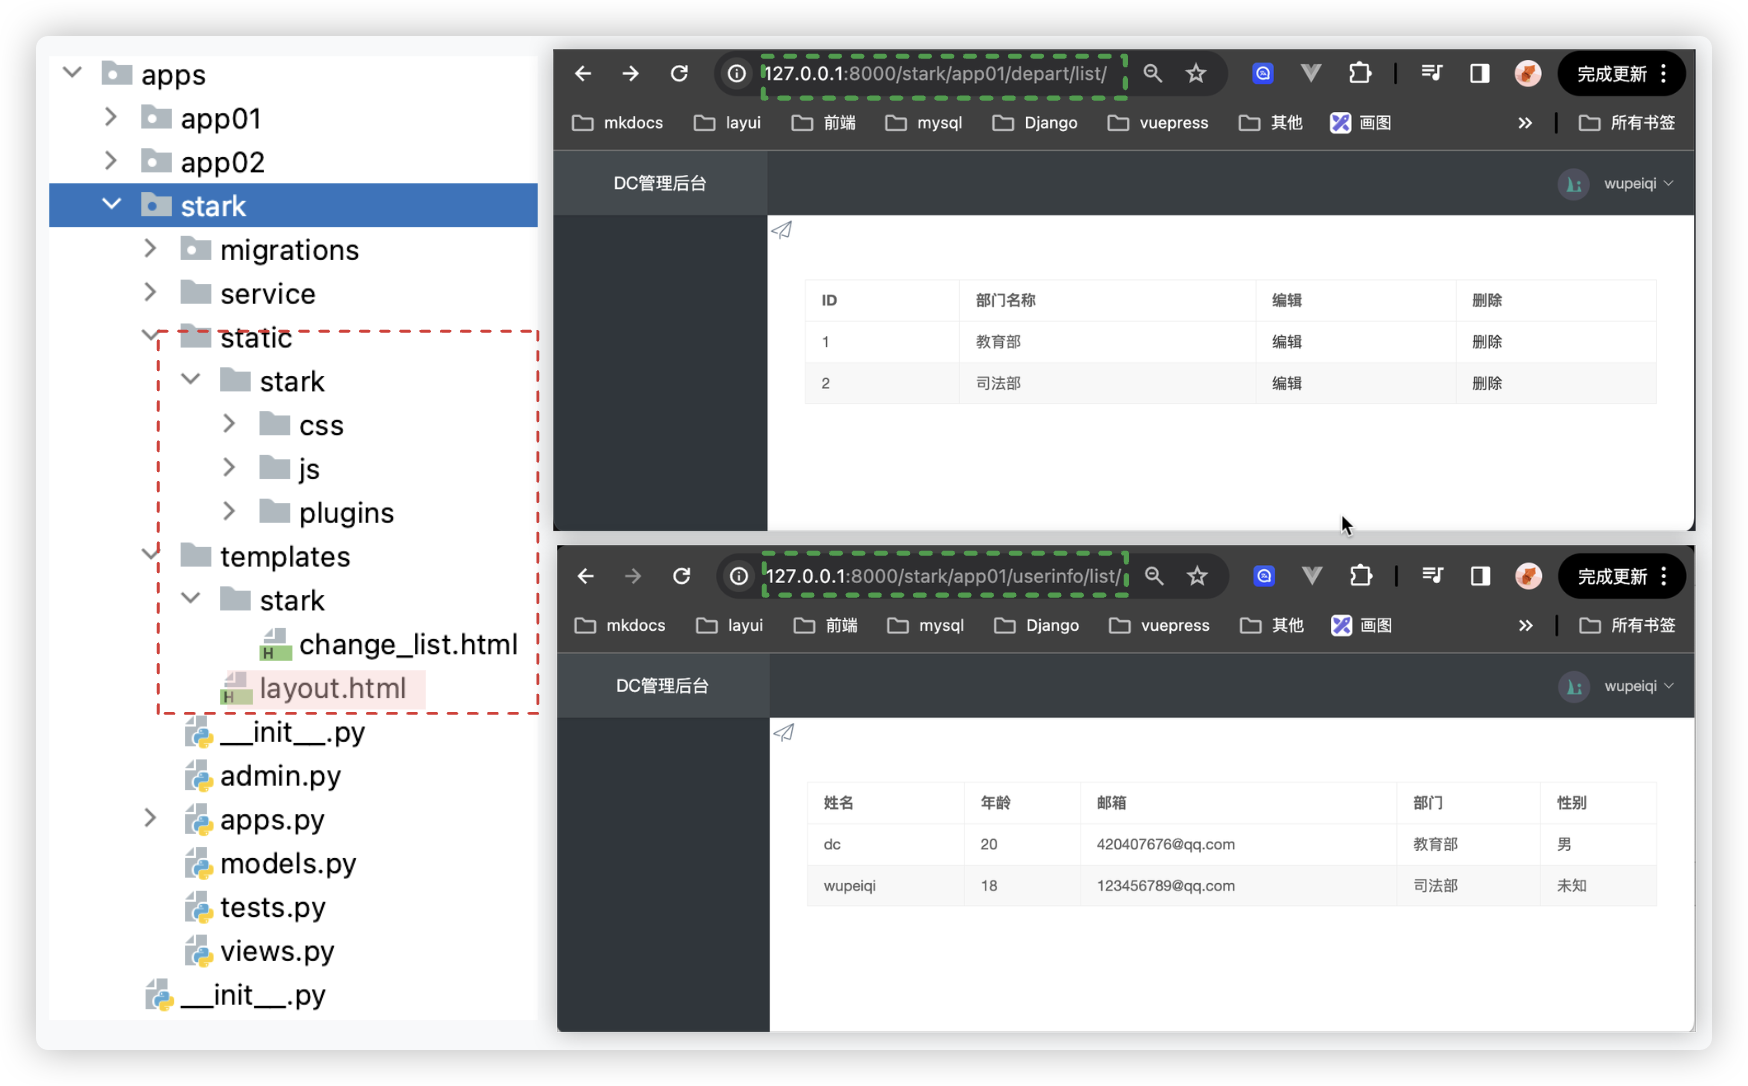Click the bookmark star in top browser
Screen dimensions: 1748x1086
pos(1196,73)
